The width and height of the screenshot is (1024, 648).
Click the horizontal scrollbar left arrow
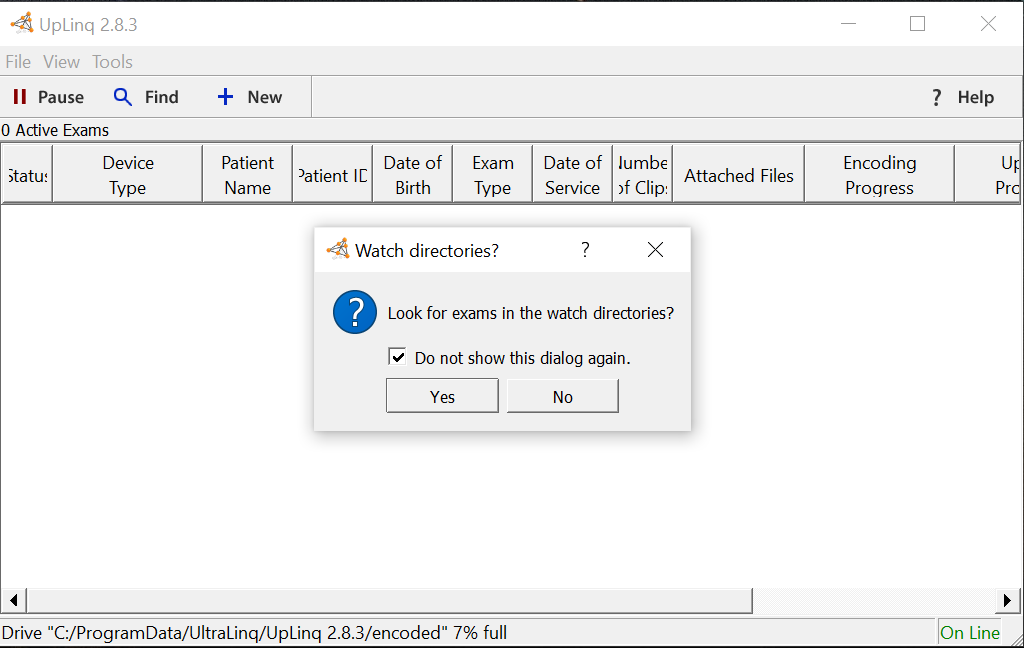13,600
